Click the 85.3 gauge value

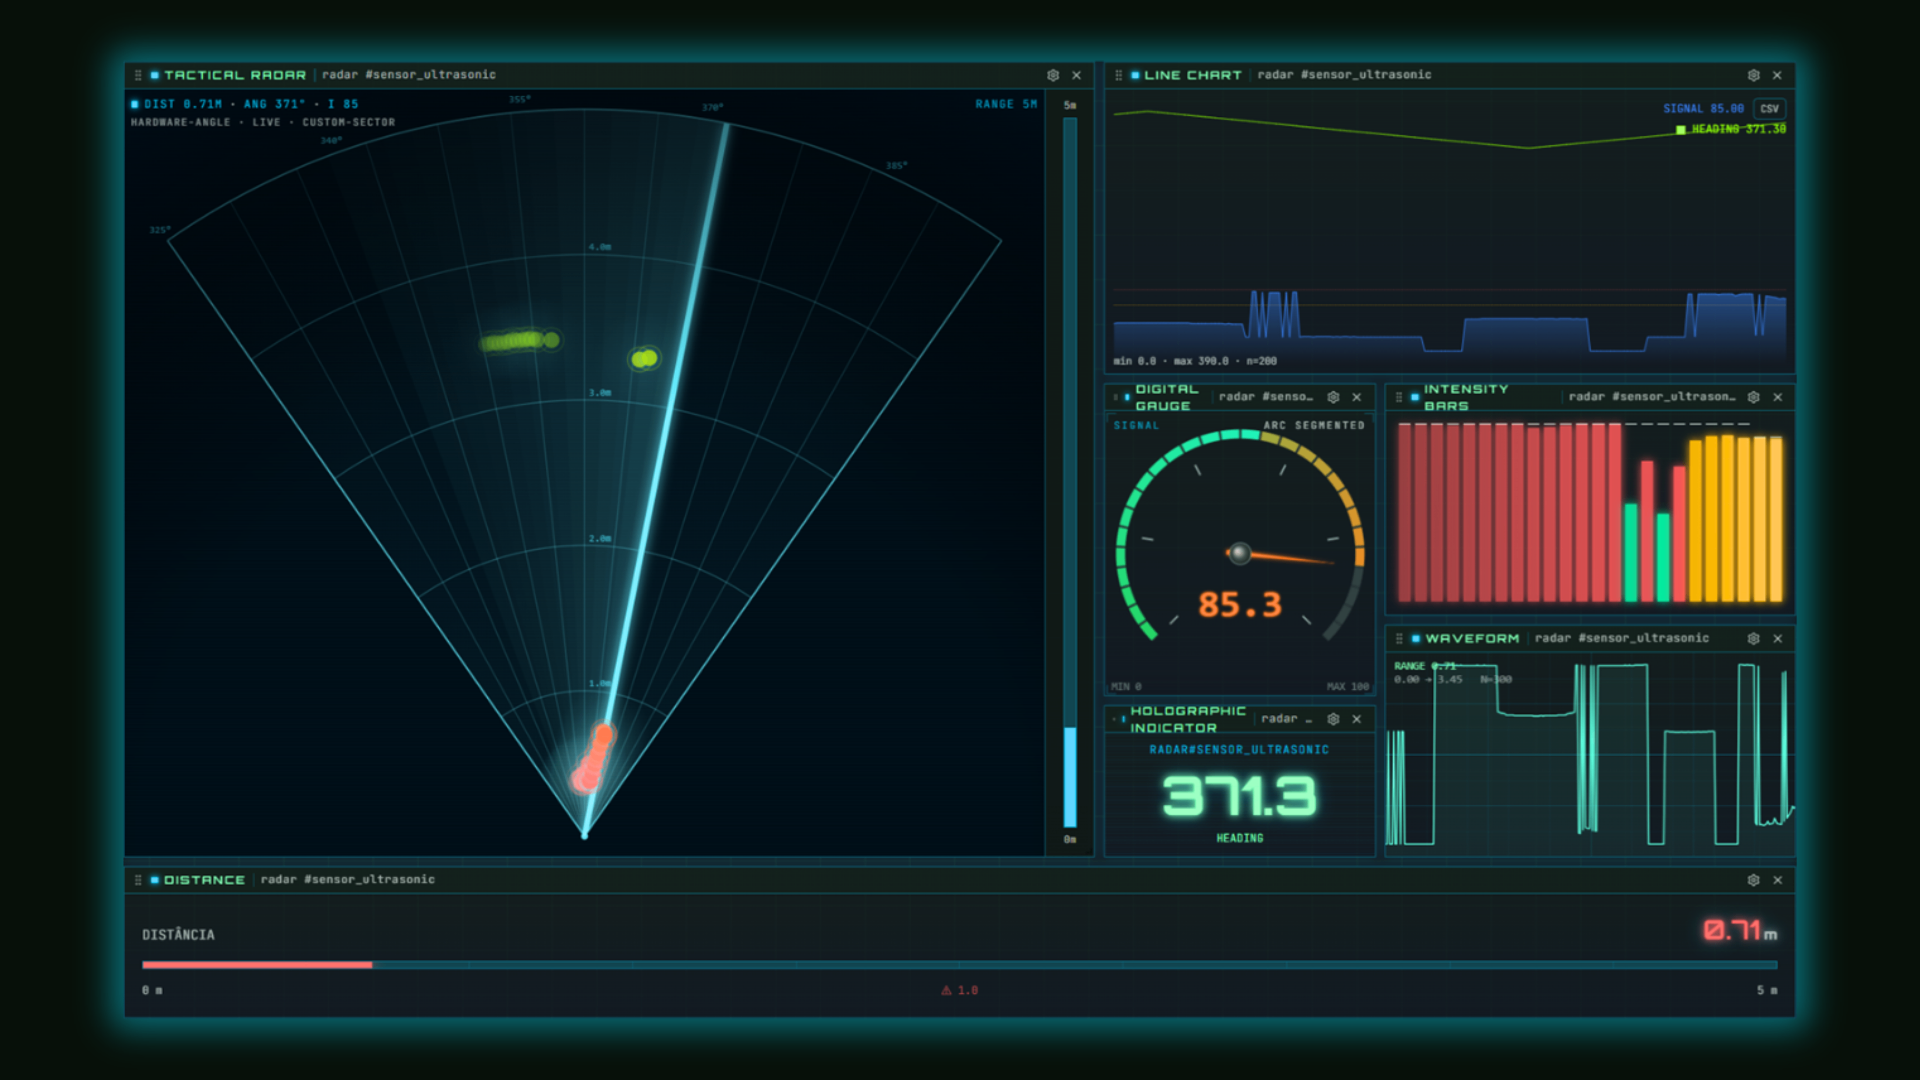click(x=1240, y=605)
